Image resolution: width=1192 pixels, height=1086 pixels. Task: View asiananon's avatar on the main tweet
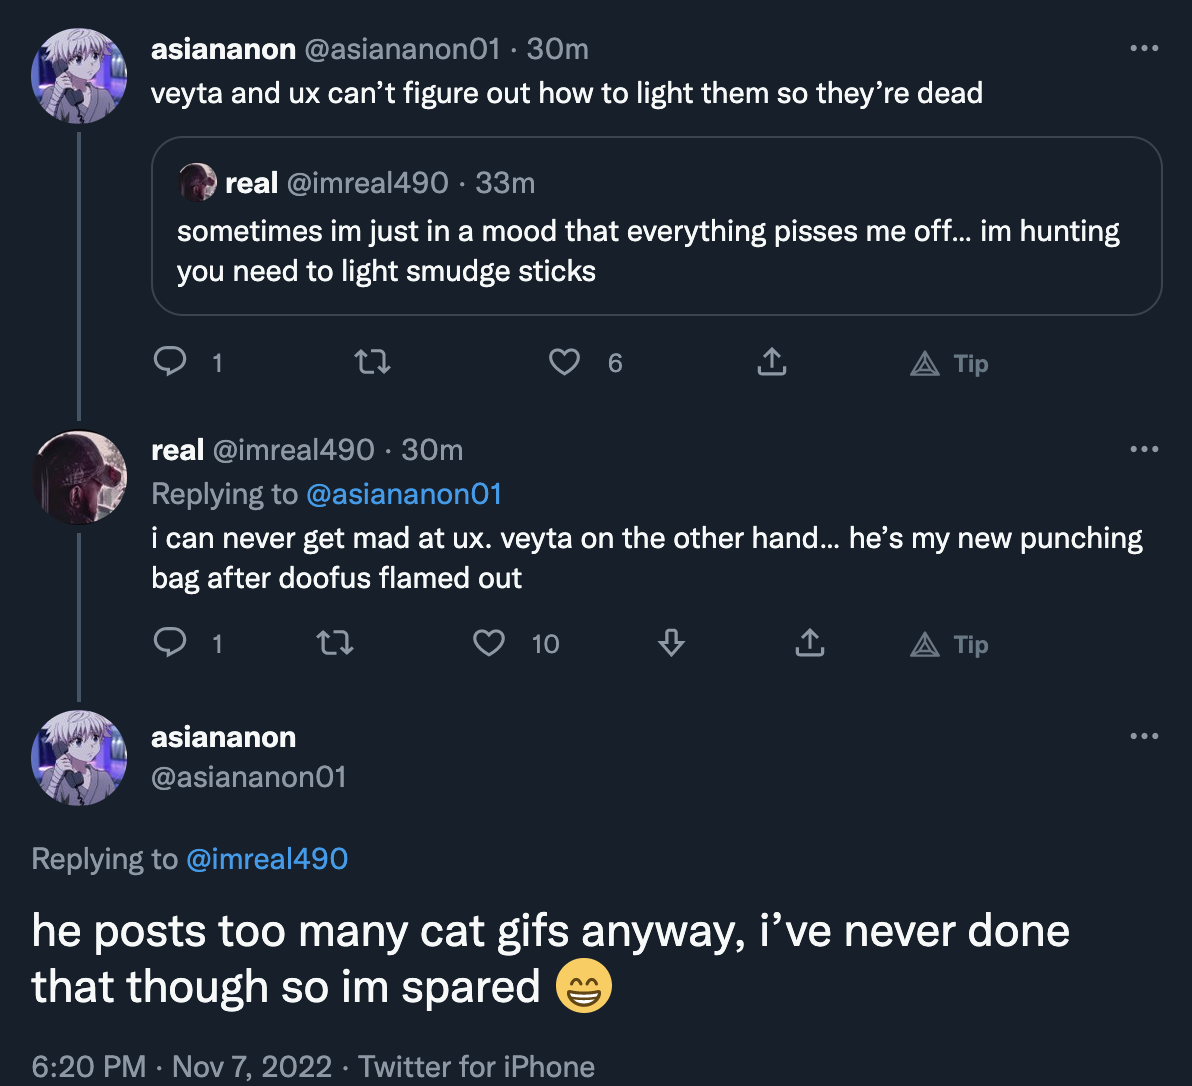79,758
